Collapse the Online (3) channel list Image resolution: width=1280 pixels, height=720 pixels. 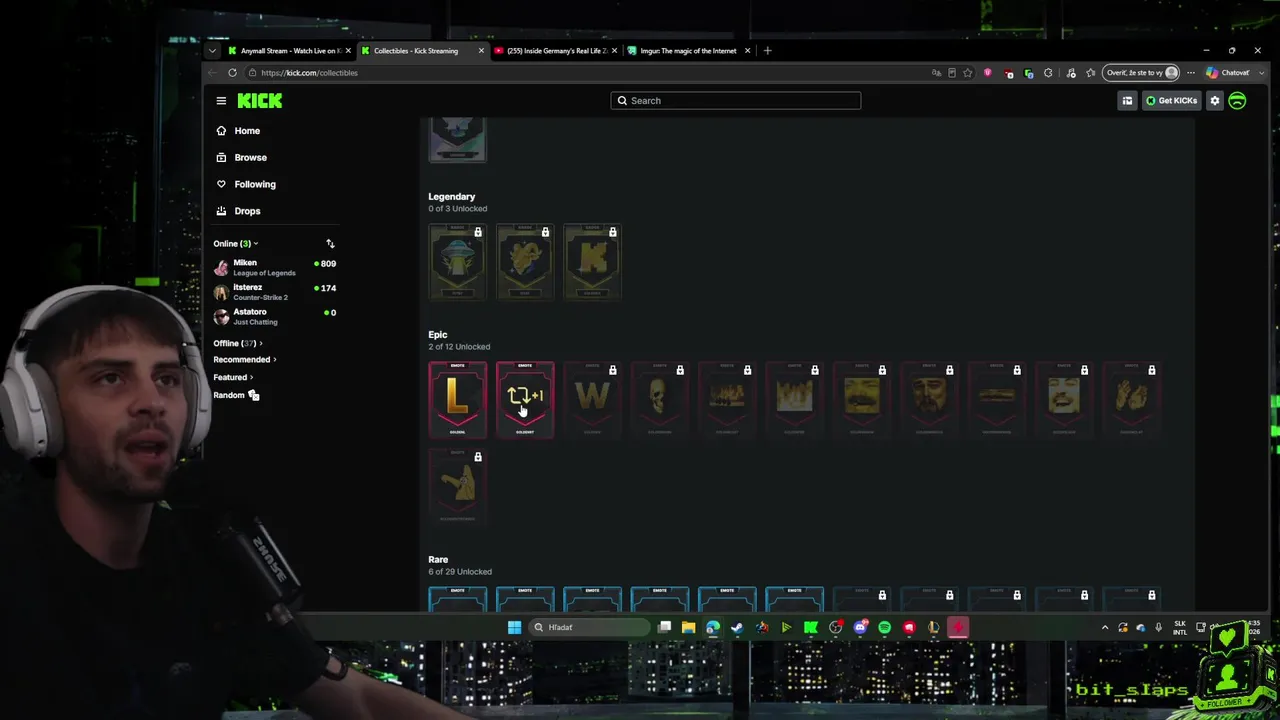(x=236, y=244)
